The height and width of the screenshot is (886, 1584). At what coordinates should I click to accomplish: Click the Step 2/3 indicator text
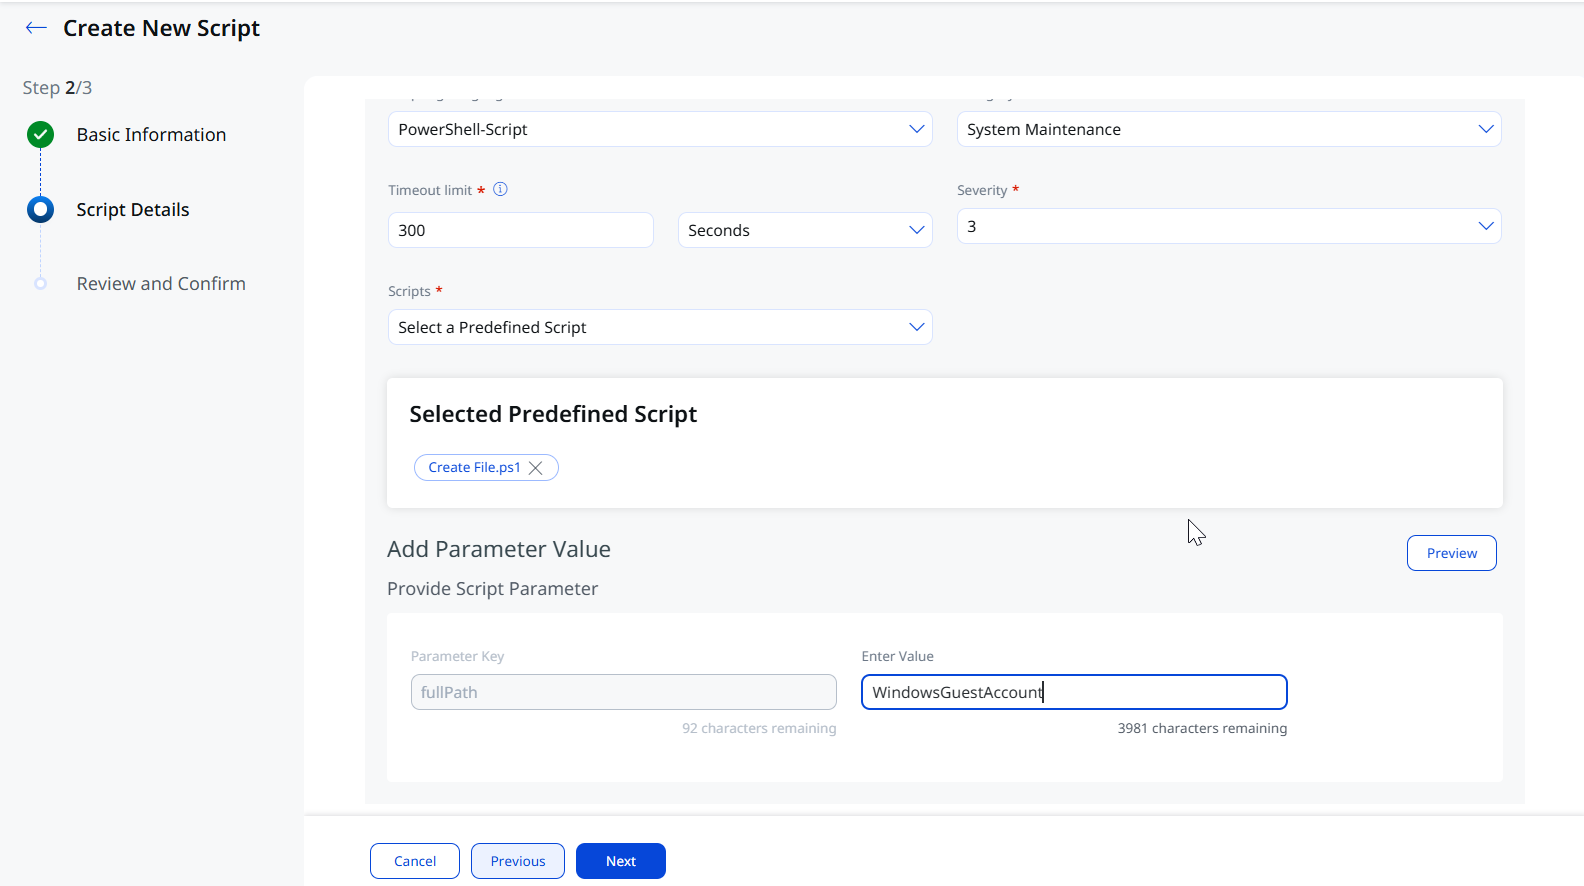tap(57, 88)
